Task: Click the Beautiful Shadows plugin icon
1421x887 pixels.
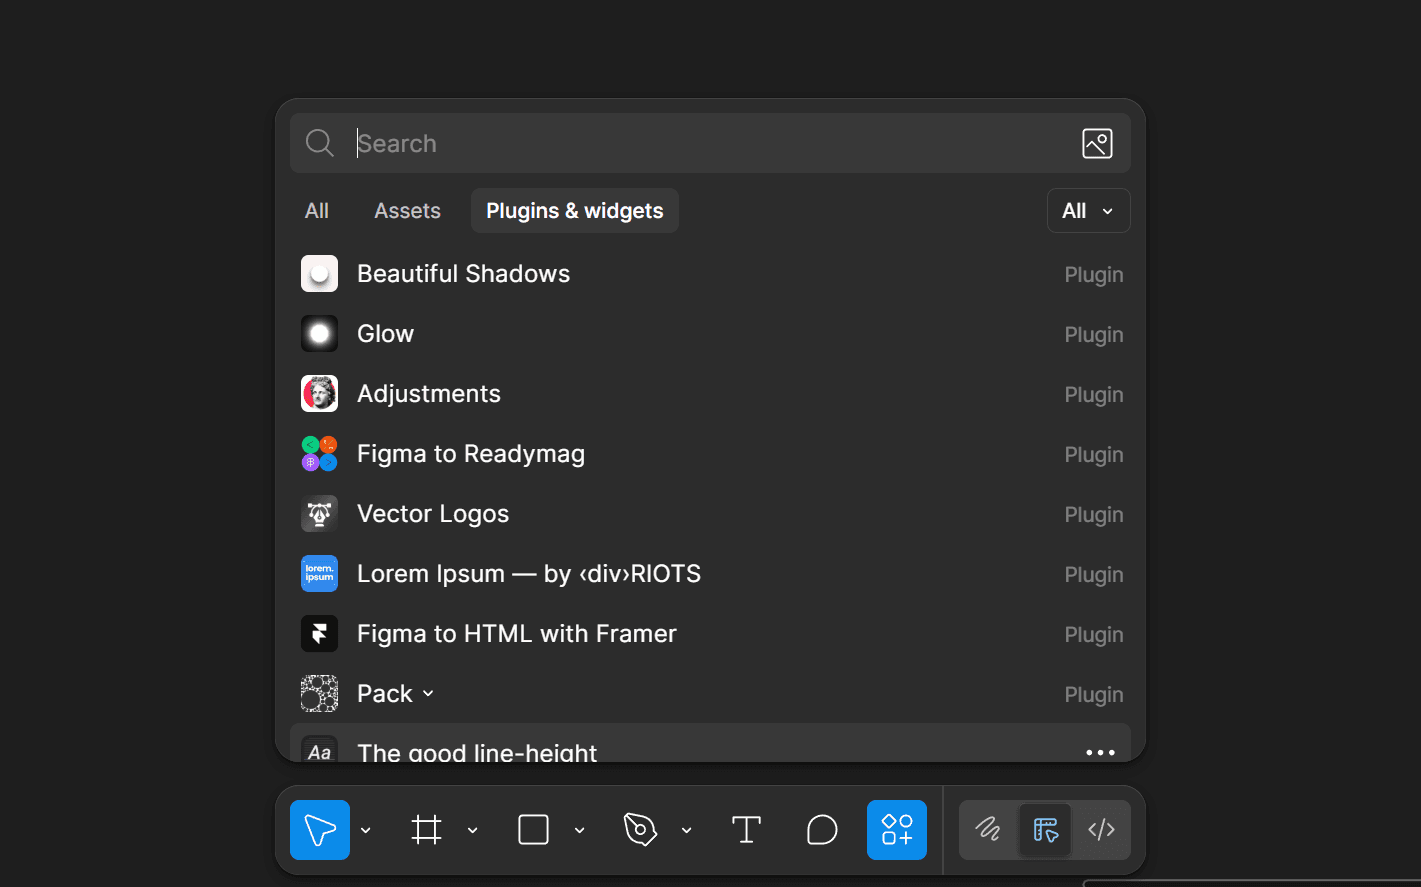Action: [x=320, y=274]
